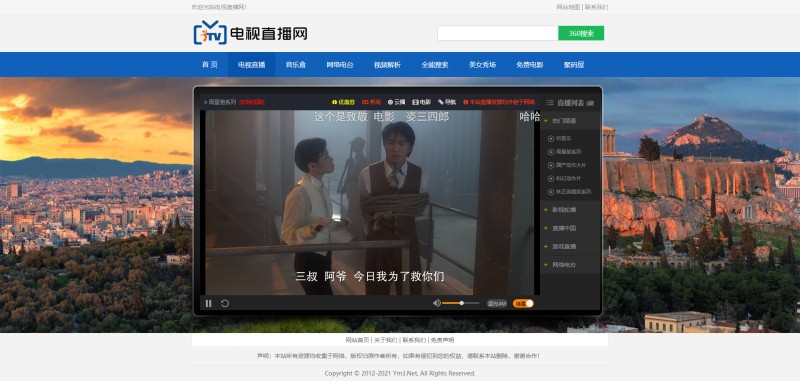Click the search input field
800x390 pixels.
[498, 33]
